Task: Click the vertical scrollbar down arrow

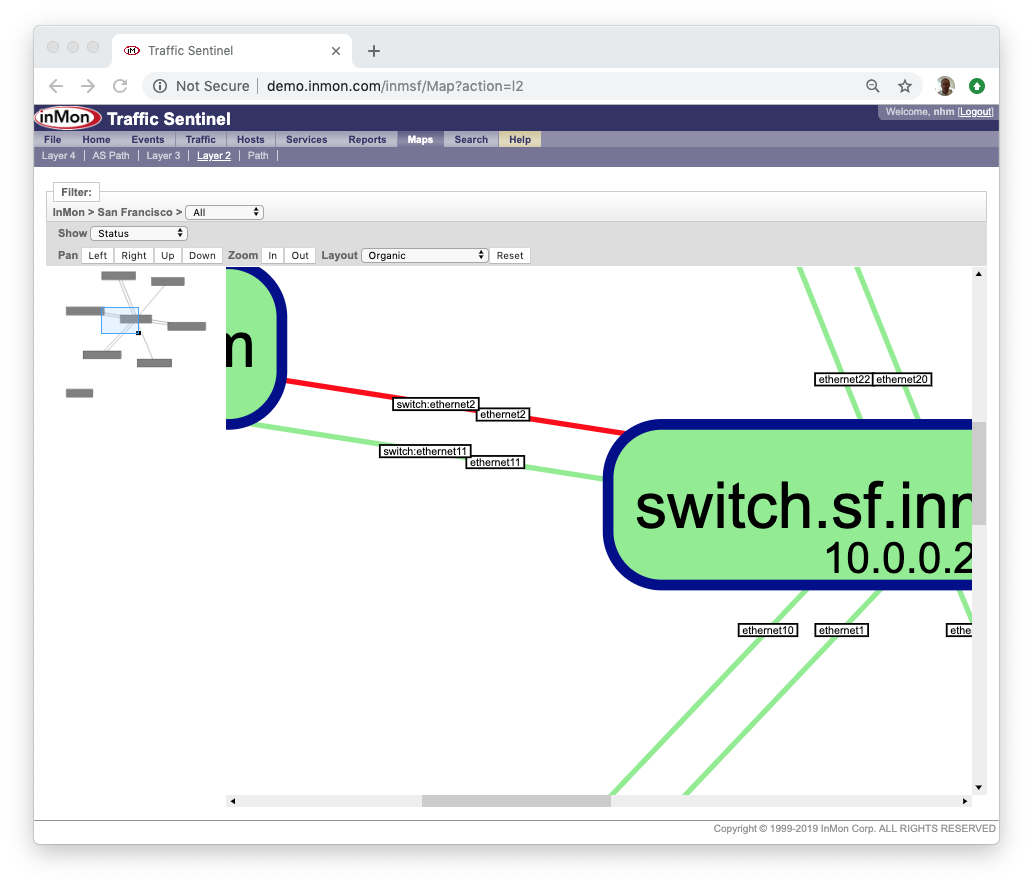Action: pyautogui.click(x=979, y=787)
